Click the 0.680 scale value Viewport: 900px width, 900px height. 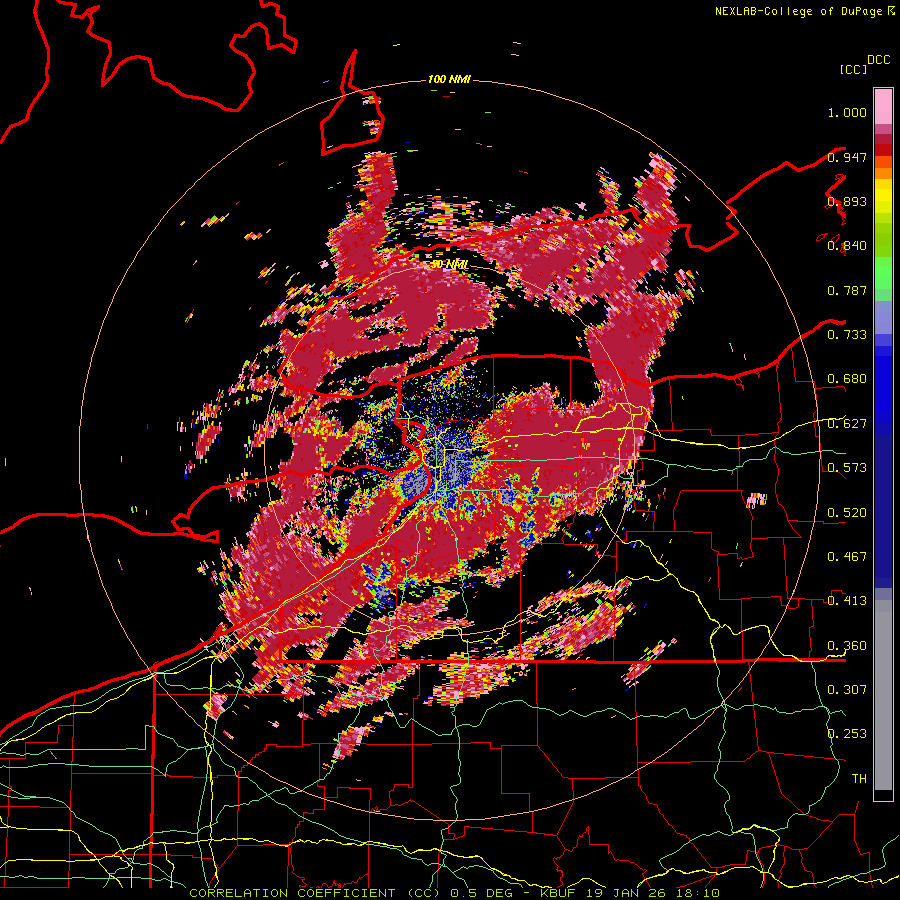click(847, 379)
